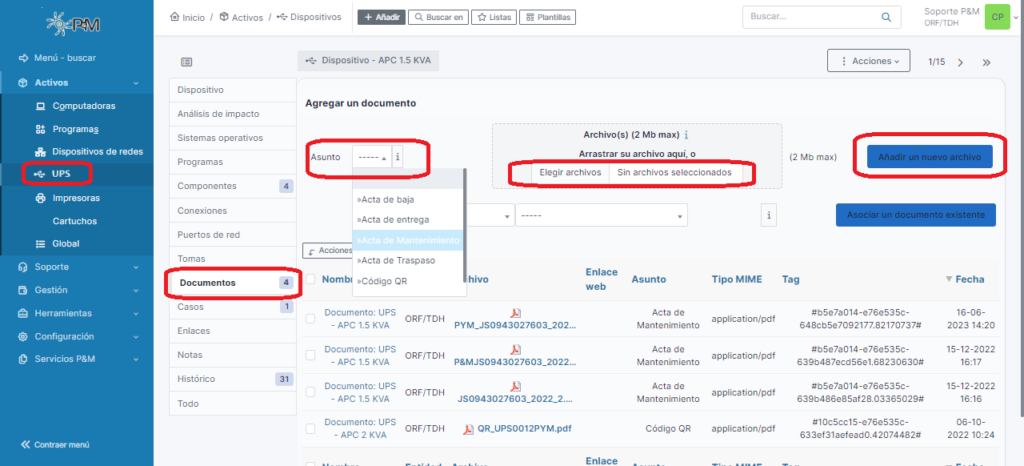Select all documents with header checkbox

tap(310, 280)
